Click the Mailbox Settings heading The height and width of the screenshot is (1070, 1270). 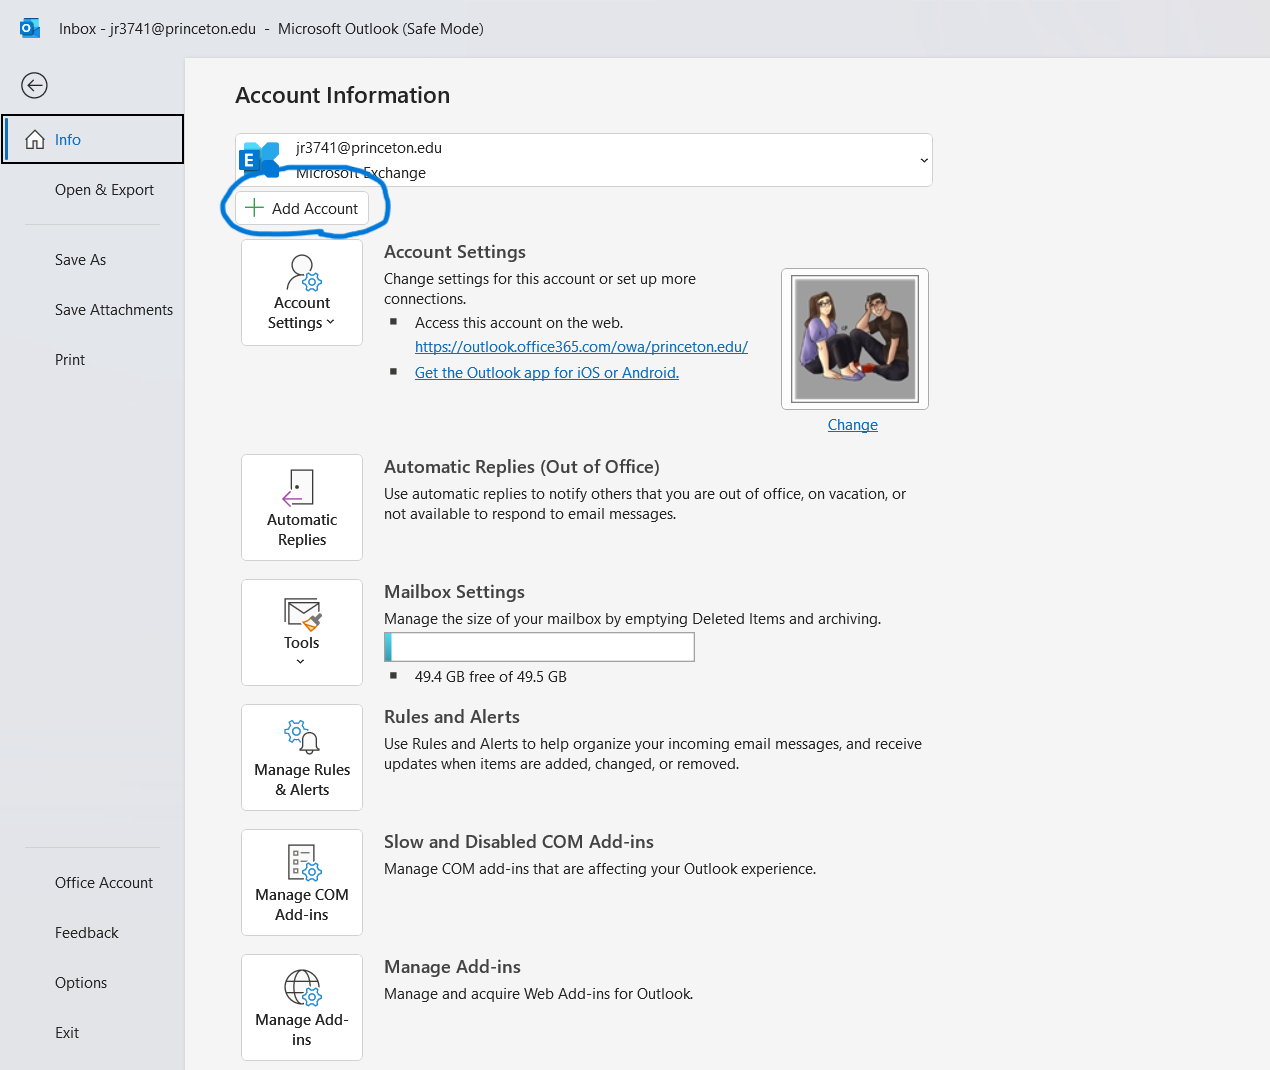[454, 592]
